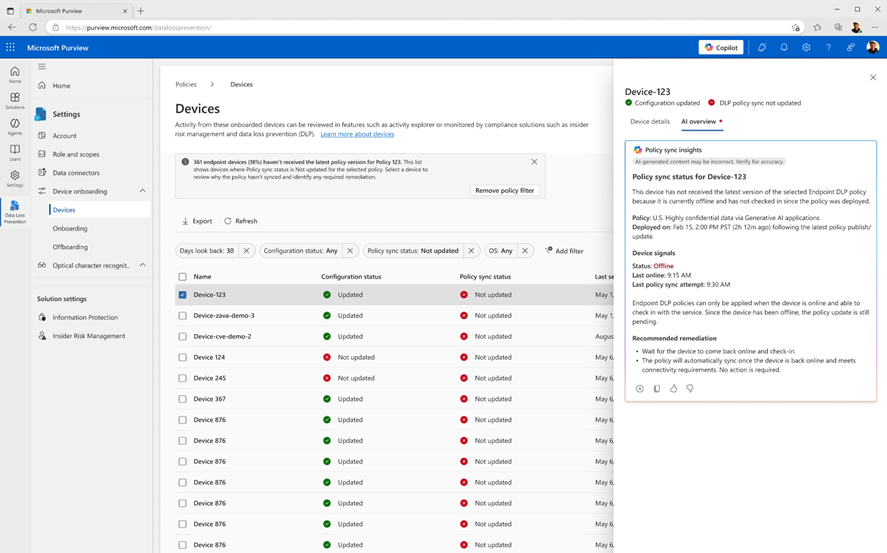
Task: Remove the Policy sync status filter
Action: (471, 250)
